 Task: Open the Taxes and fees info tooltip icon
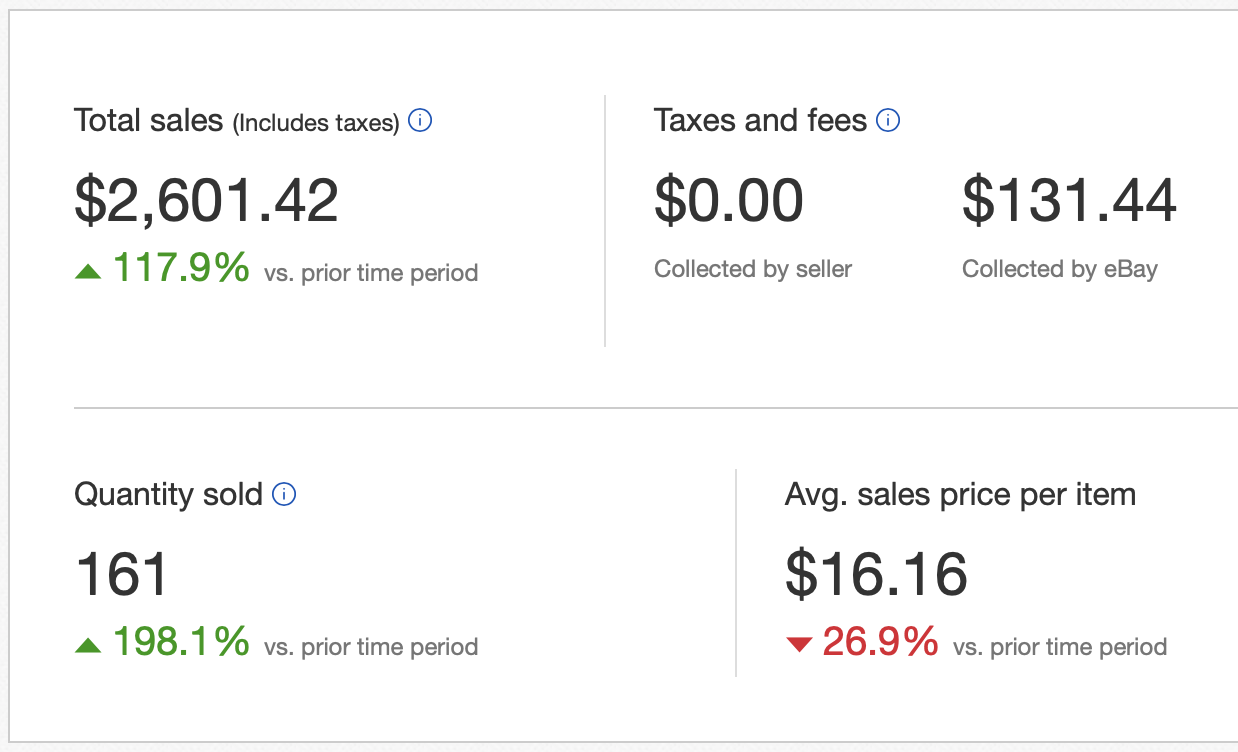888,121
